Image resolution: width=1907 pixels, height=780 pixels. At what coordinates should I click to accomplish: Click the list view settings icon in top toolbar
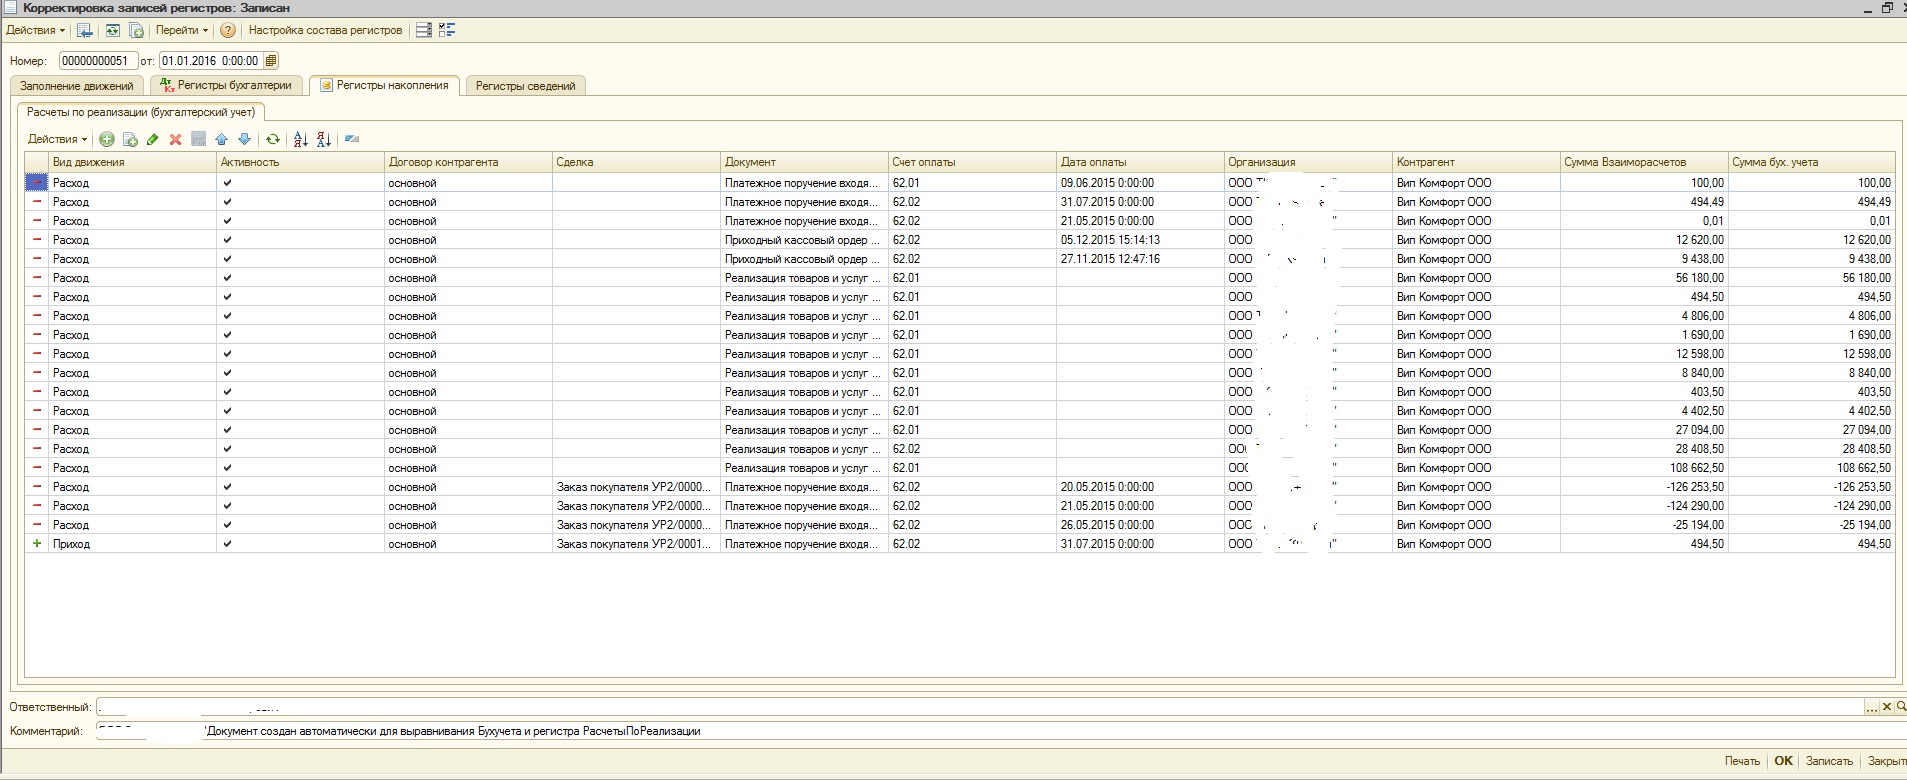(x=424, y=30)
